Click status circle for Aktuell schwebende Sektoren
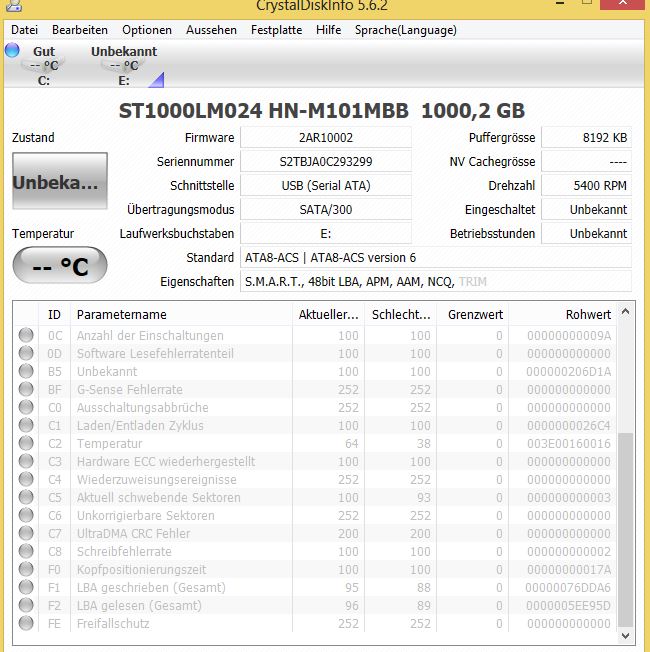This screenshot has height=652, width=650. coord(26,497)
